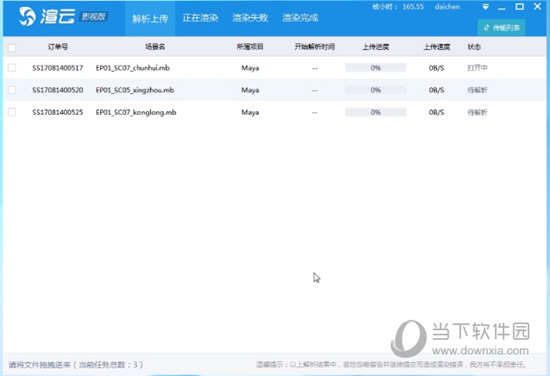Click order number SS17081400517

tap(58, 68)
